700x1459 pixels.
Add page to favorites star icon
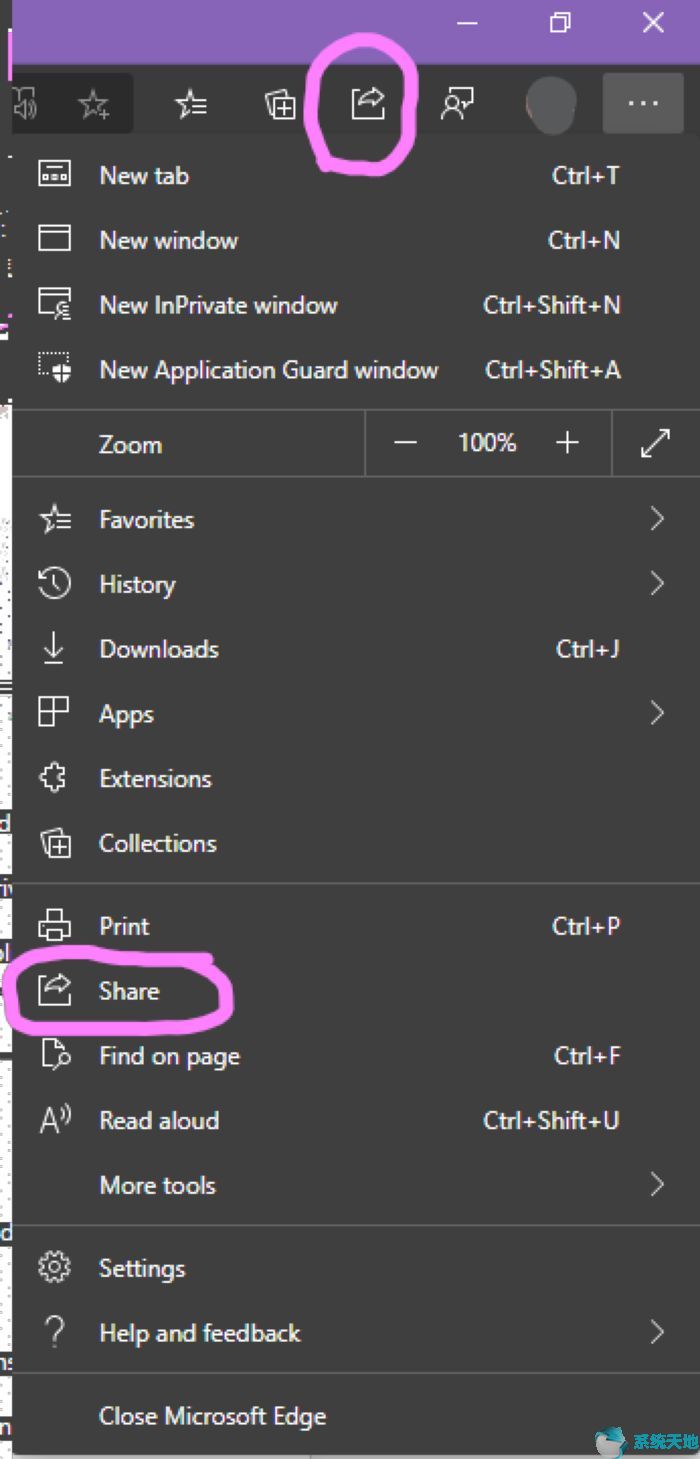(x=94, y=103)
